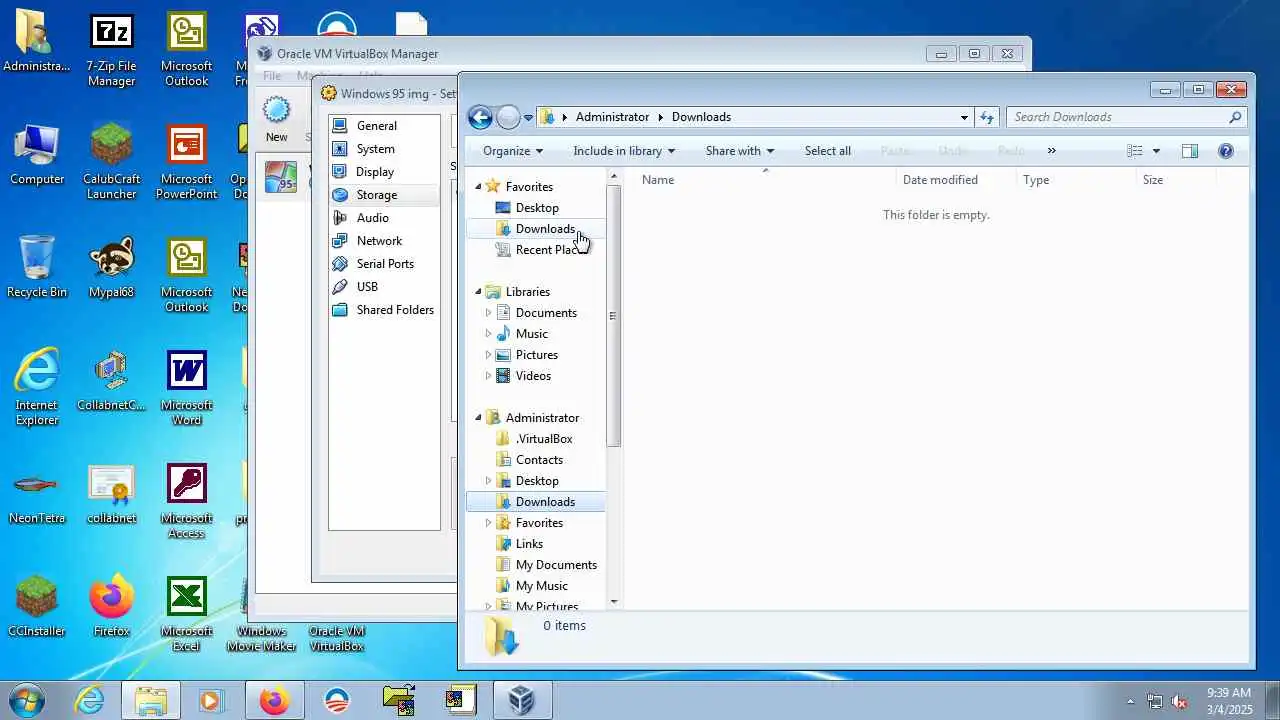The height and width of the screenshot is (720, 1280).
Task: Select System in VirtualBox settings list
Action: (384, 149)
